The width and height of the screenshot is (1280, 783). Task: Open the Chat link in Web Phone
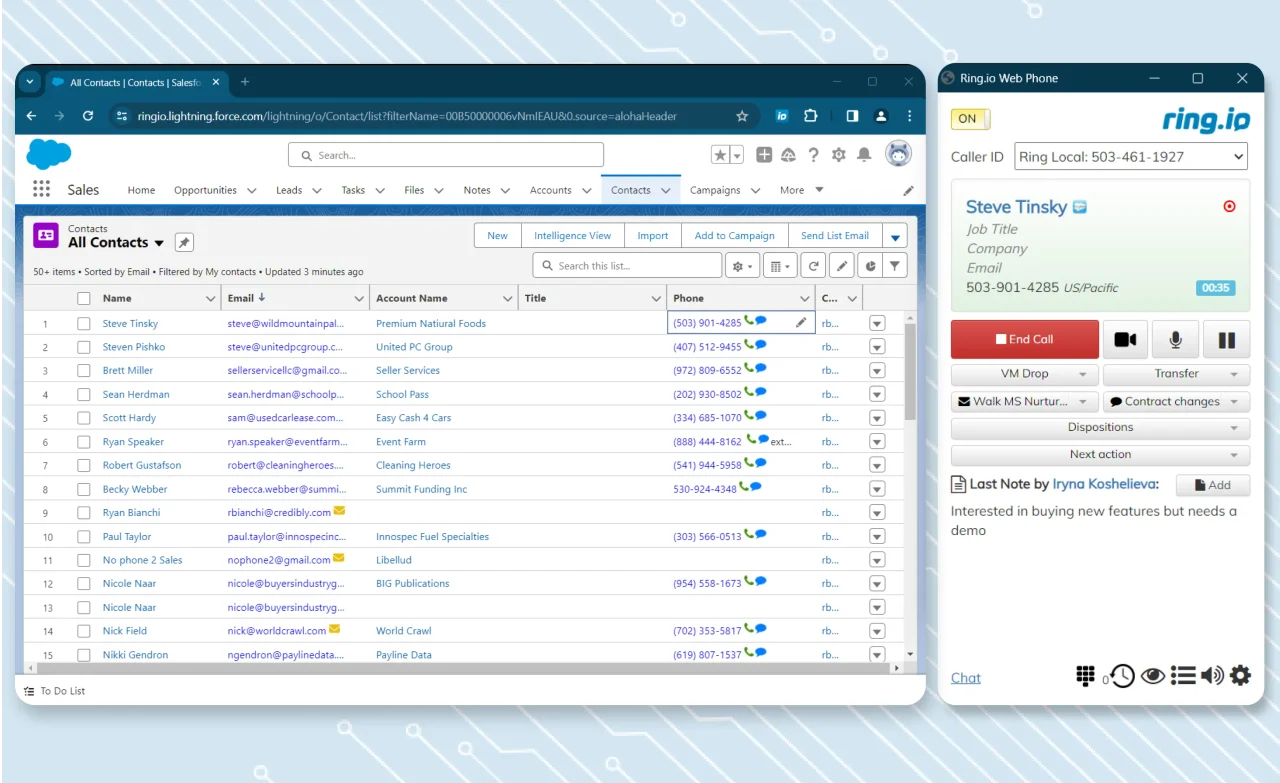pyautogui.click(x=965, y=678)
